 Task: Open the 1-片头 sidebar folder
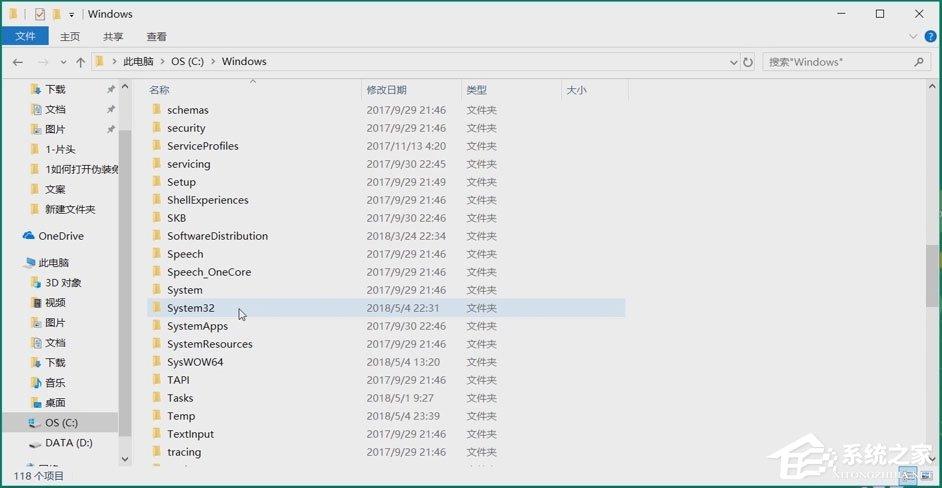click(60, 150)
